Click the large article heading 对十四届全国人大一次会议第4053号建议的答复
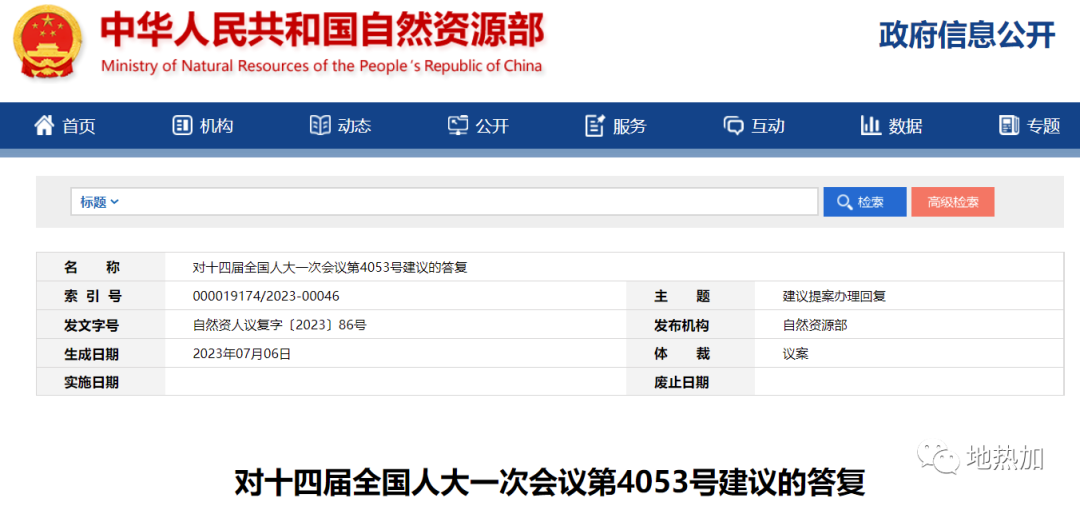Screen dimensions: 1080x506 pos(550,483)
